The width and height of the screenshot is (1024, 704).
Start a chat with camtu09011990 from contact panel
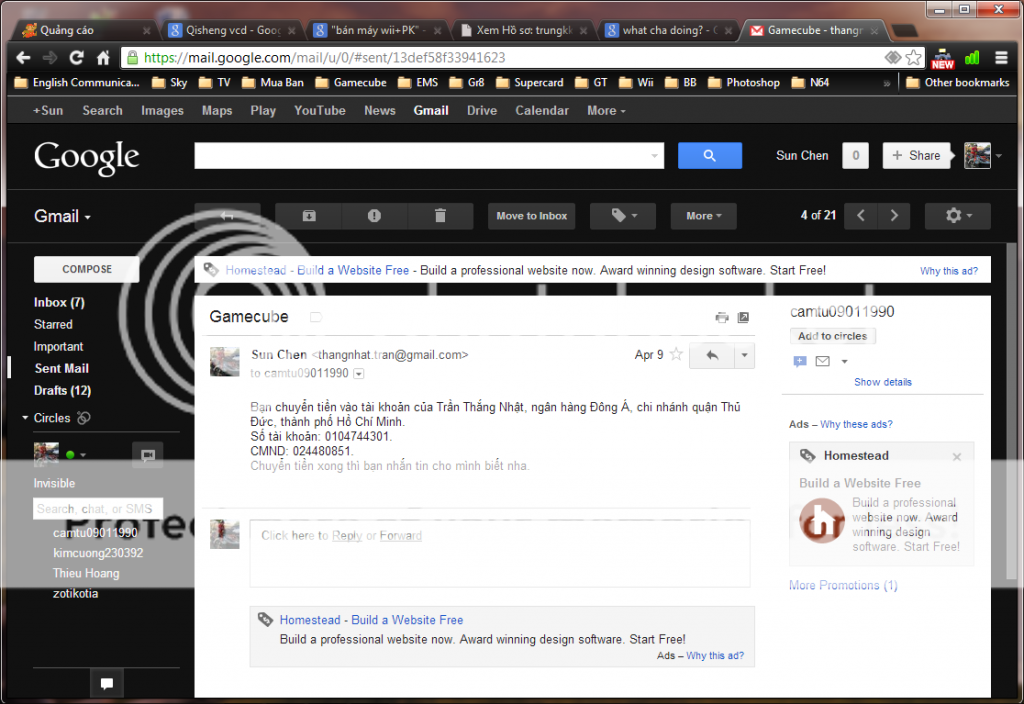coord(800,361)
